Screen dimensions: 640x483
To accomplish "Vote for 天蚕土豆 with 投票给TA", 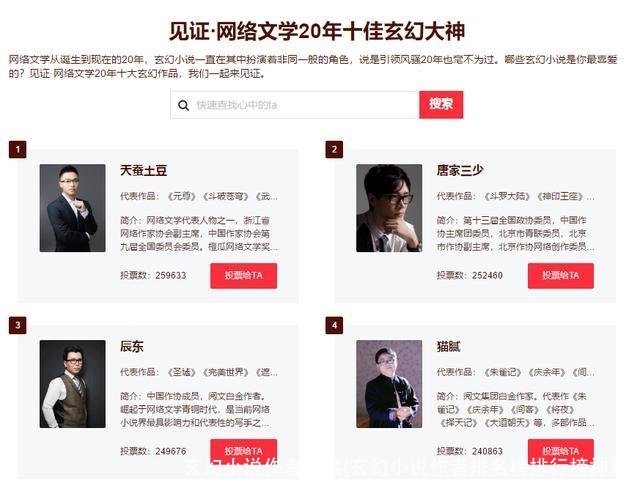I will coord(244,276).
